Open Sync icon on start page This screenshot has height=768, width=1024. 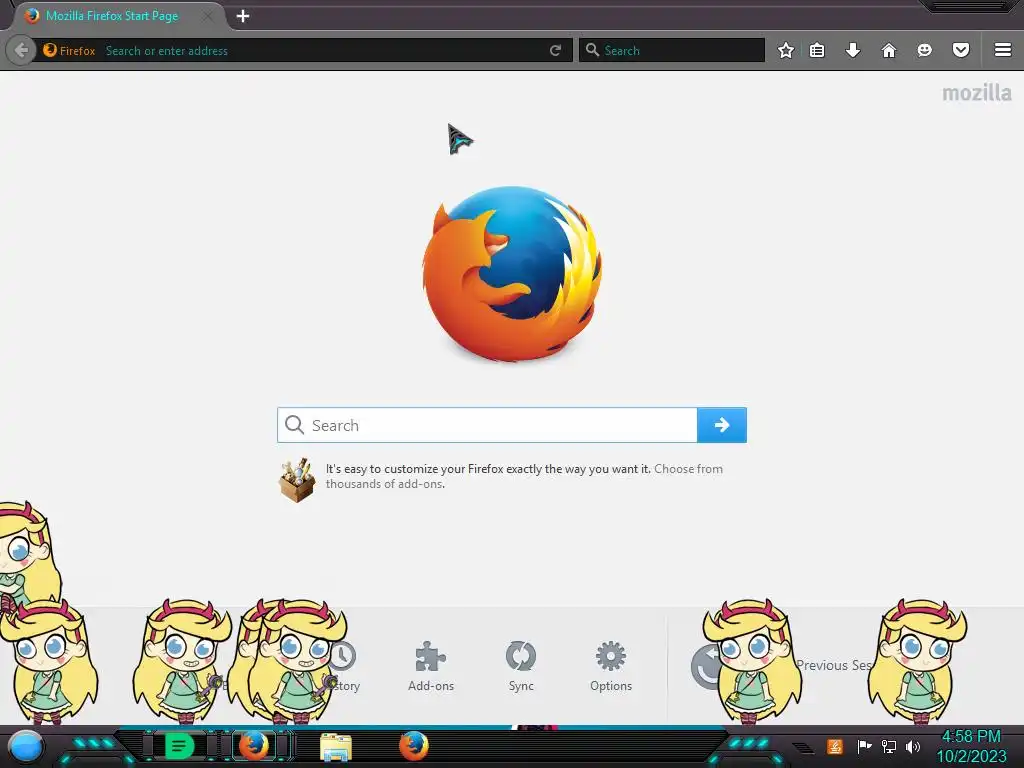coord(521,656)
